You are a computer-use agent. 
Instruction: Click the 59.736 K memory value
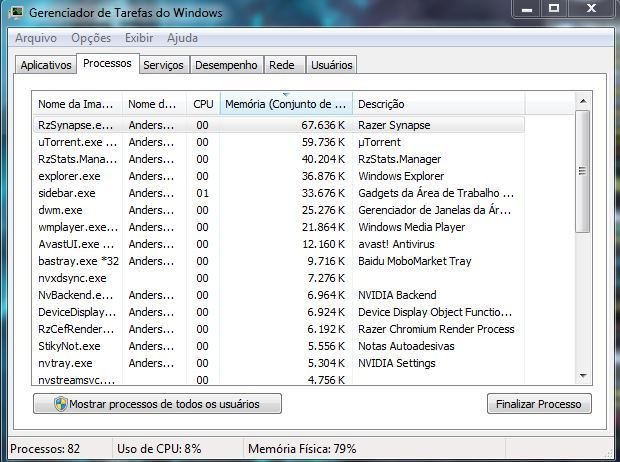323,142
